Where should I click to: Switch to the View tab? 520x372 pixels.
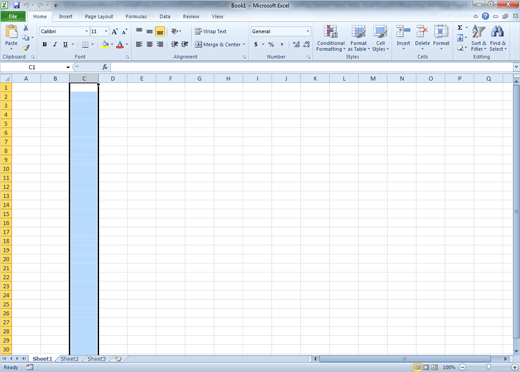click(217, 16)
